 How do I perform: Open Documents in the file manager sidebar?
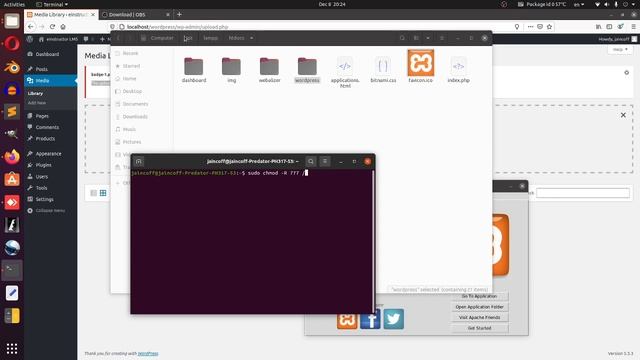135,104
